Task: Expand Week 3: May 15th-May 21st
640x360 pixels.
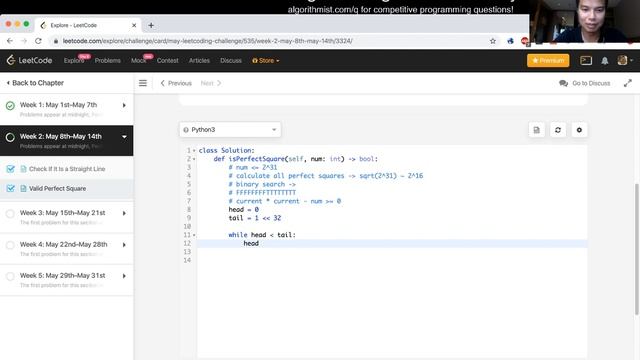Action: 124,213
